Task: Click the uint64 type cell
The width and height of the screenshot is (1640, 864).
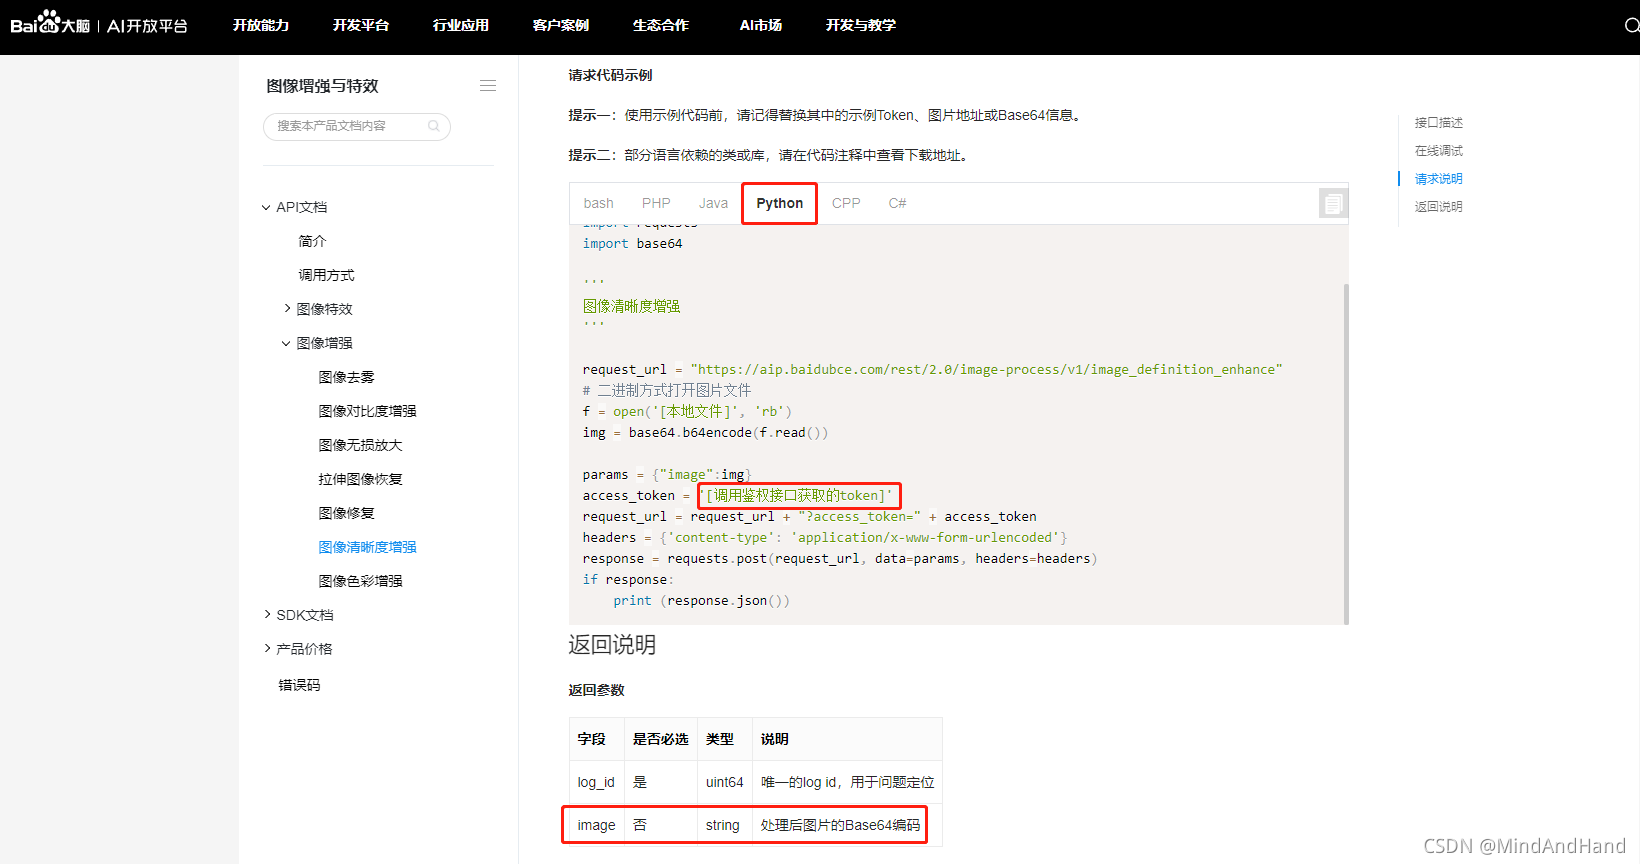Action: point(724,782)
